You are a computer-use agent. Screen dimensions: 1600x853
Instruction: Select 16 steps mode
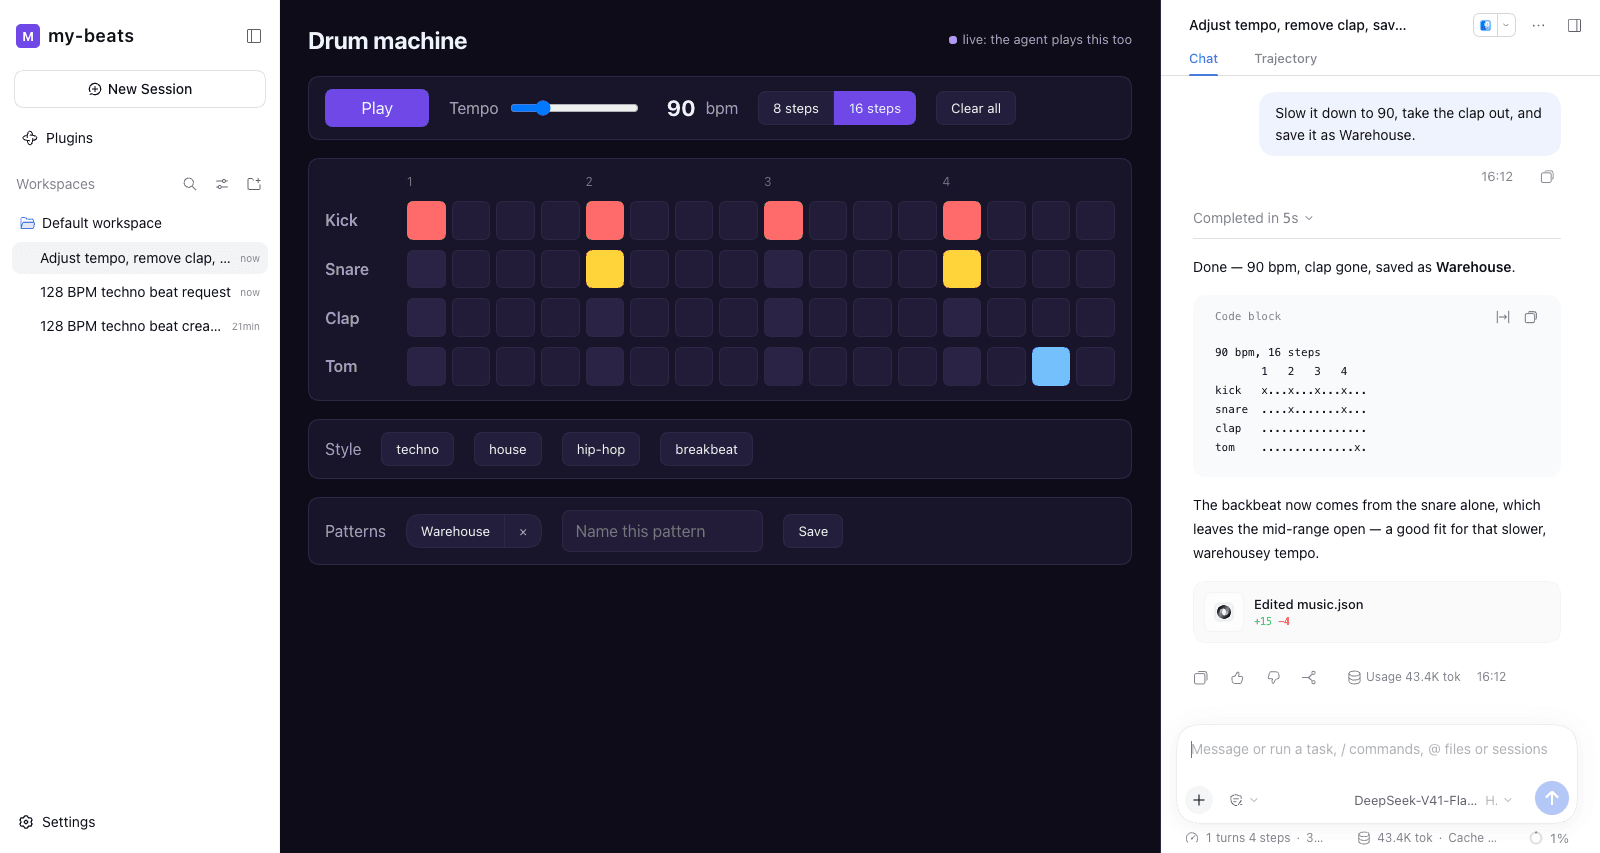coord(875,108)
